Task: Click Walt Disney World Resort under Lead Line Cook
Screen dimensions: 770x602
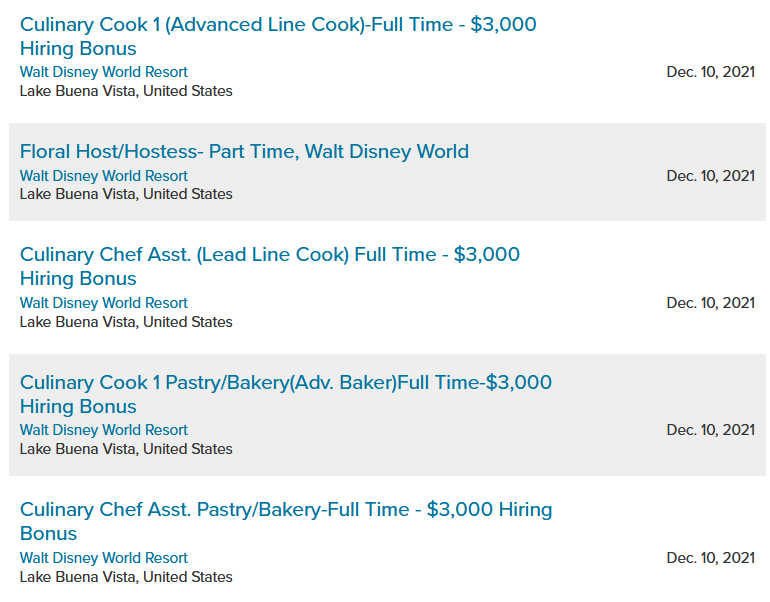Action: (104, 303)
